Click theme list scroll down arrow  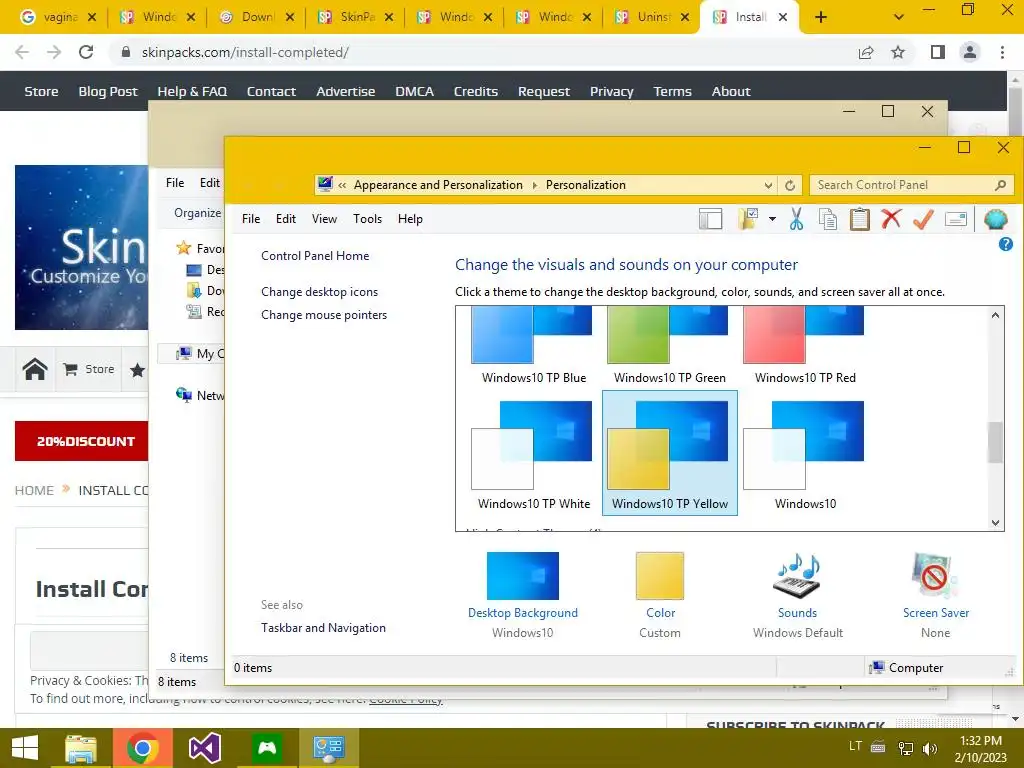(995, 522)
